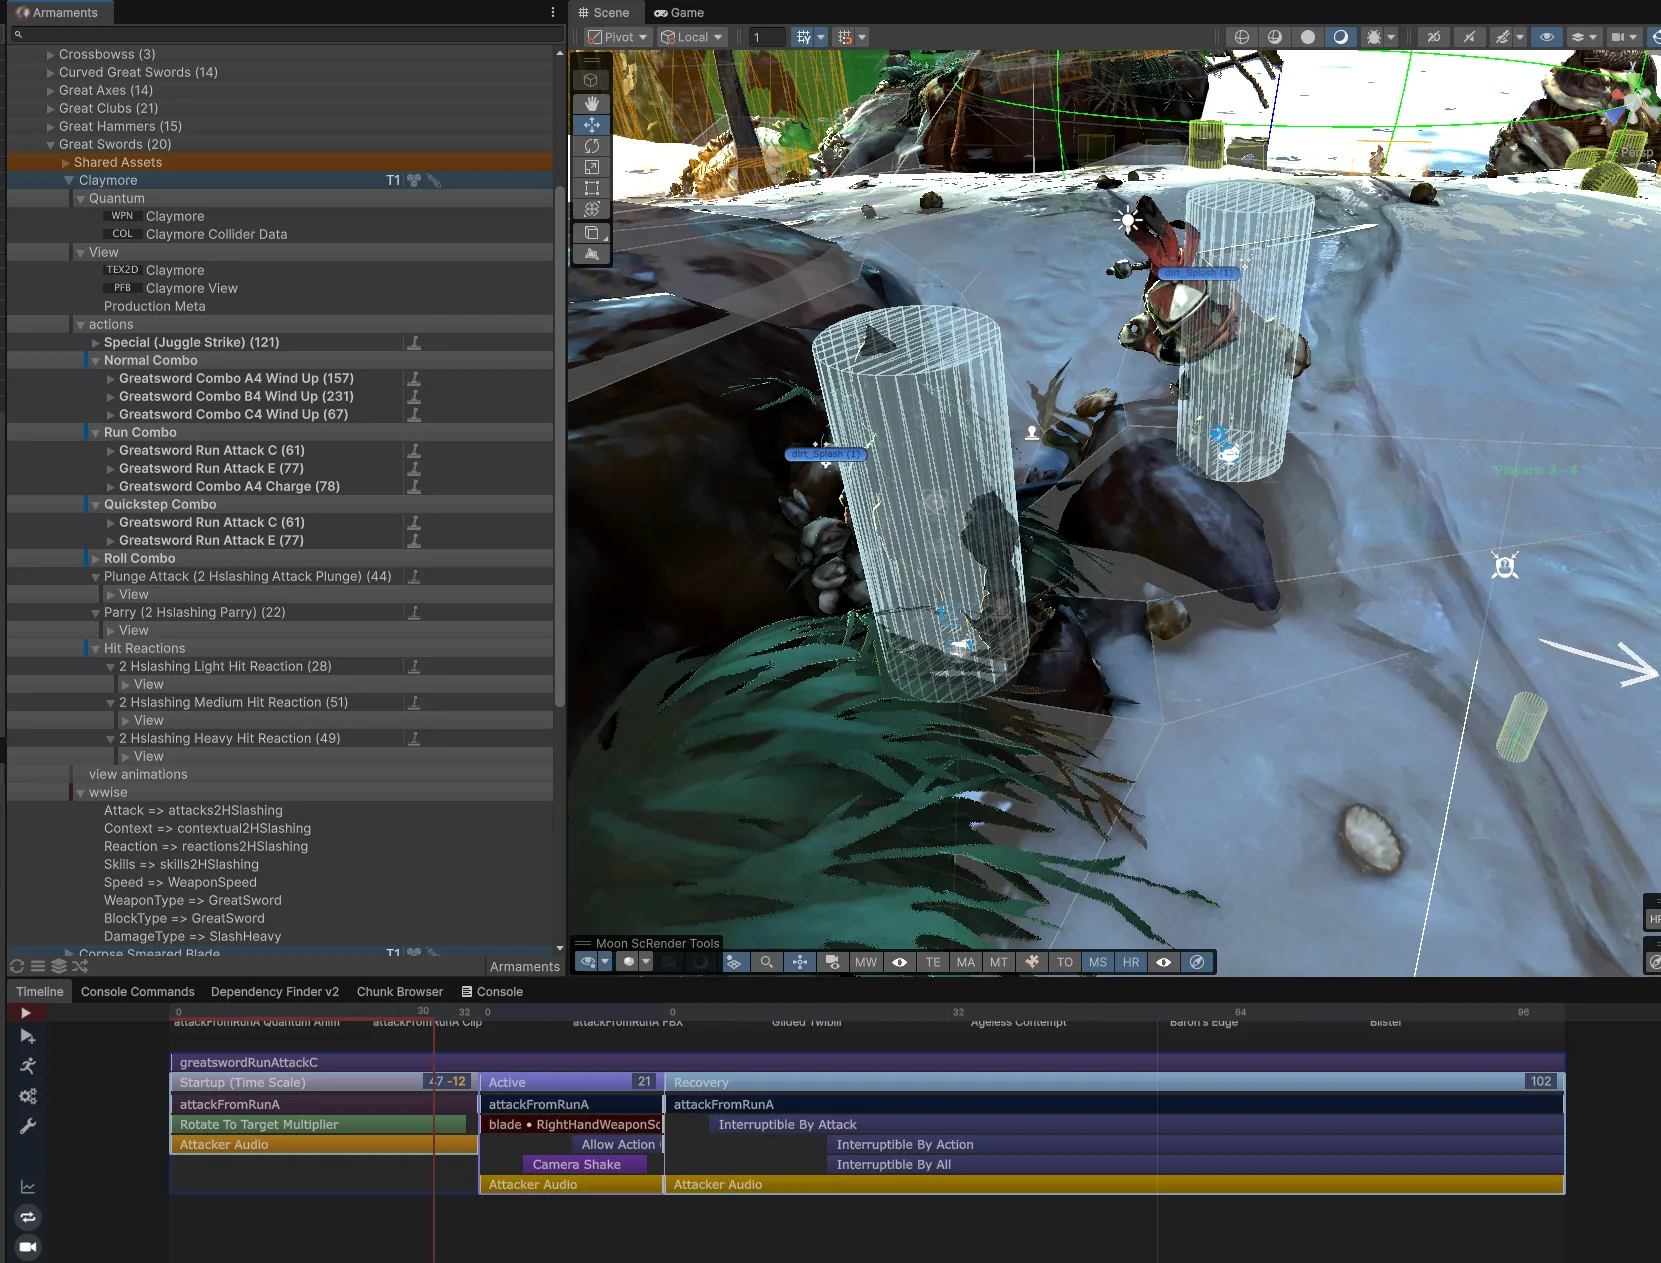Viewport: 1661px width, 1263px height.
Task: Switch to the Game tab
Action: tap(679, 13)
